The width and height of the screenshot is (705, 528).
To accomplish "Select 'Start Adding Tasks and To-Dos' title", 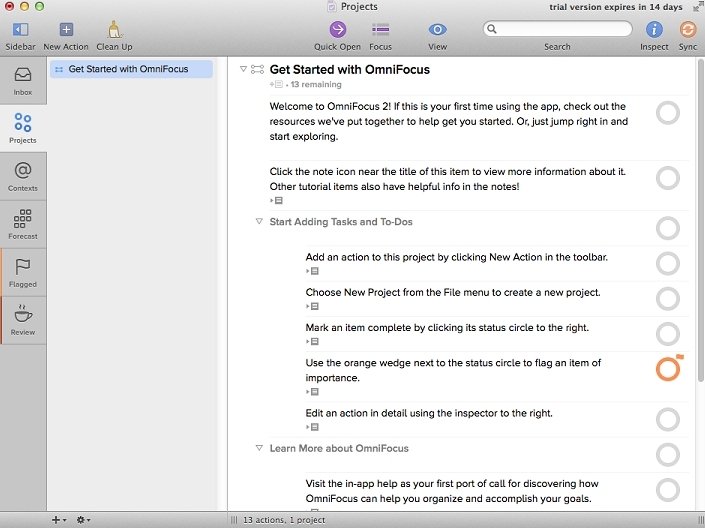I will point(341,222).
